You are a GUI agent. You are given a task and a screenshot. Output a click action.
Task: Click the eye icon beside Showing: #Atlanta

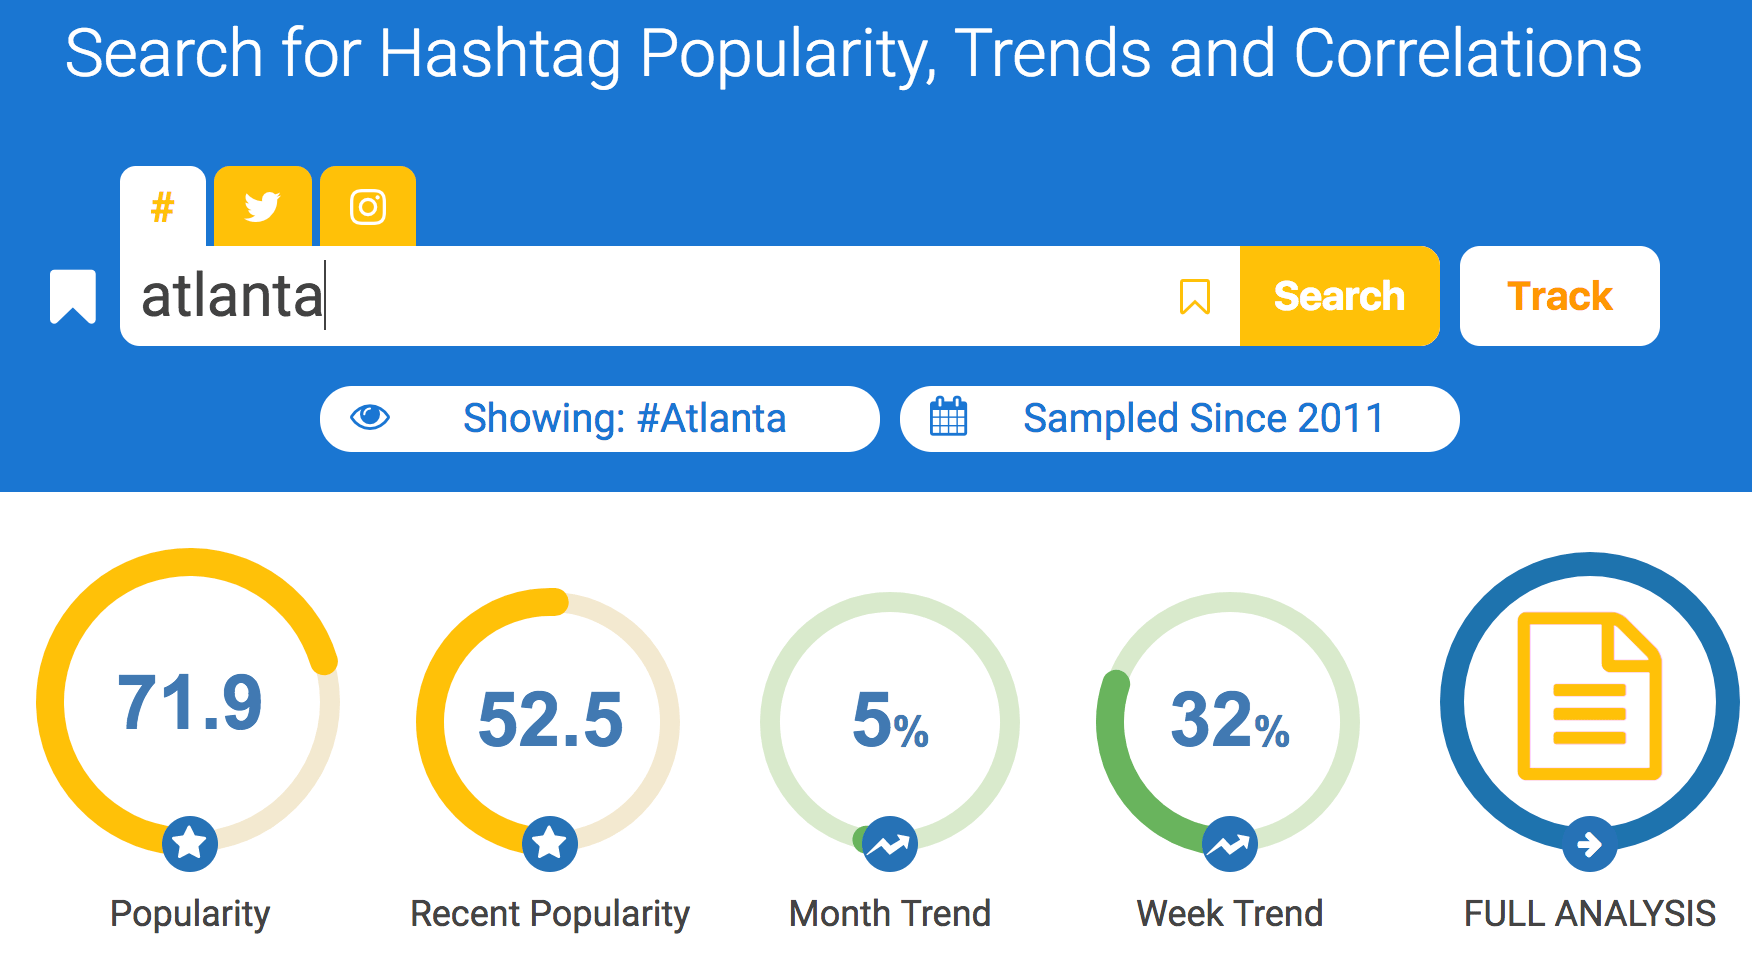pyautogui.click(x=370, y=417)
